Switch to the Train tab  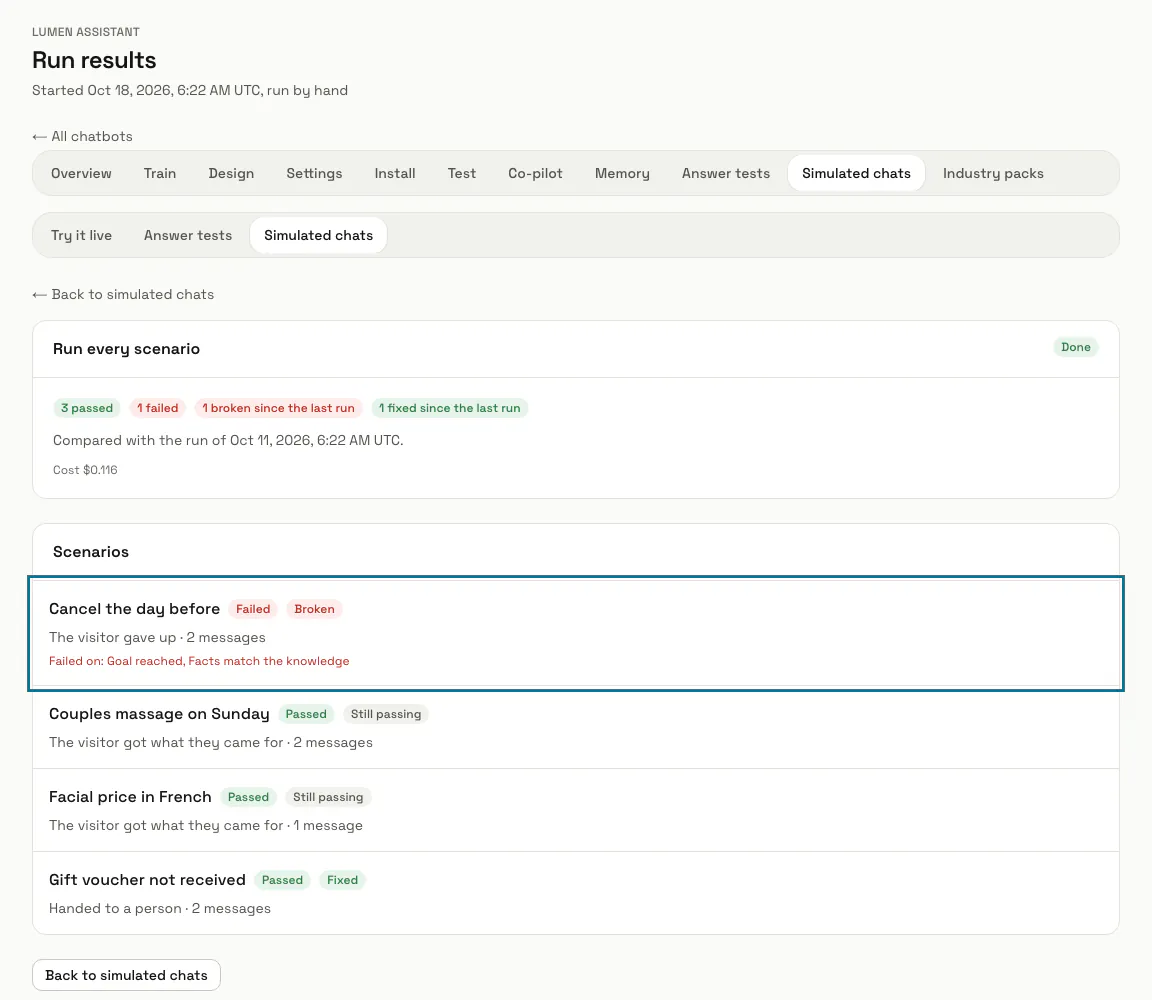[x=160, y=173]
